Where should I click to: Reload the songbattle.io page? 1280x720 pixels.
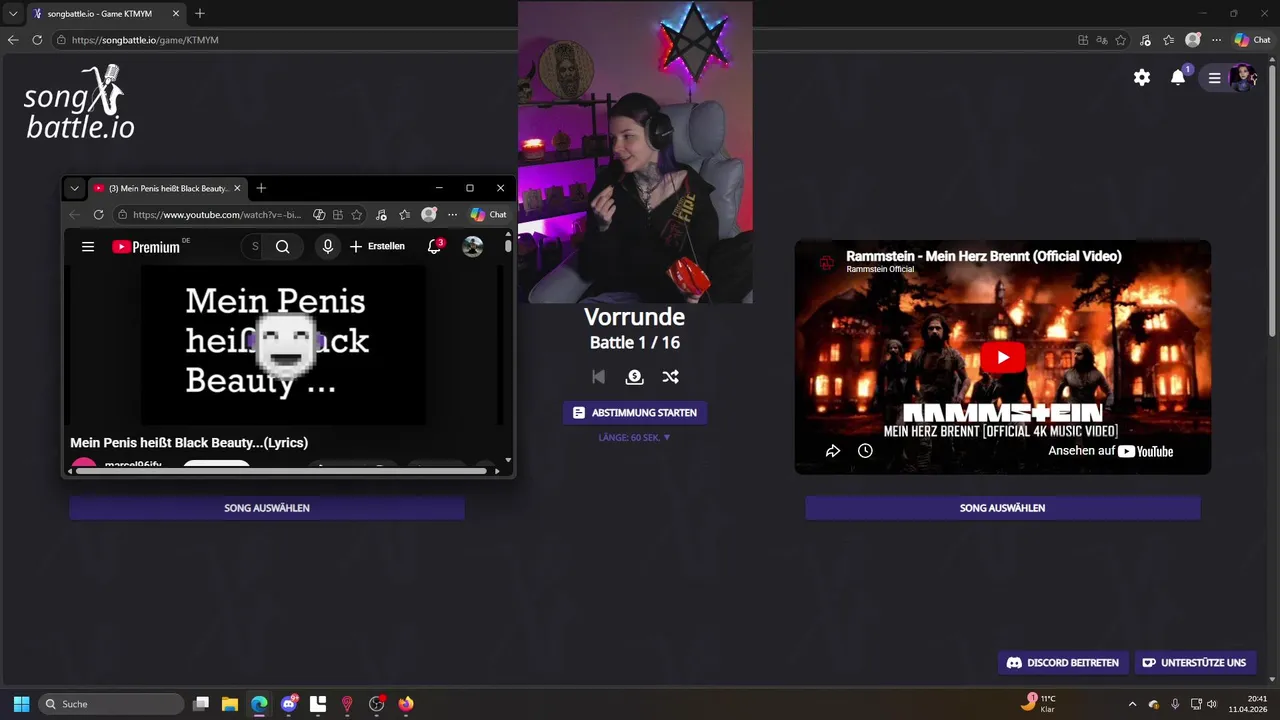tap(37, 40)
